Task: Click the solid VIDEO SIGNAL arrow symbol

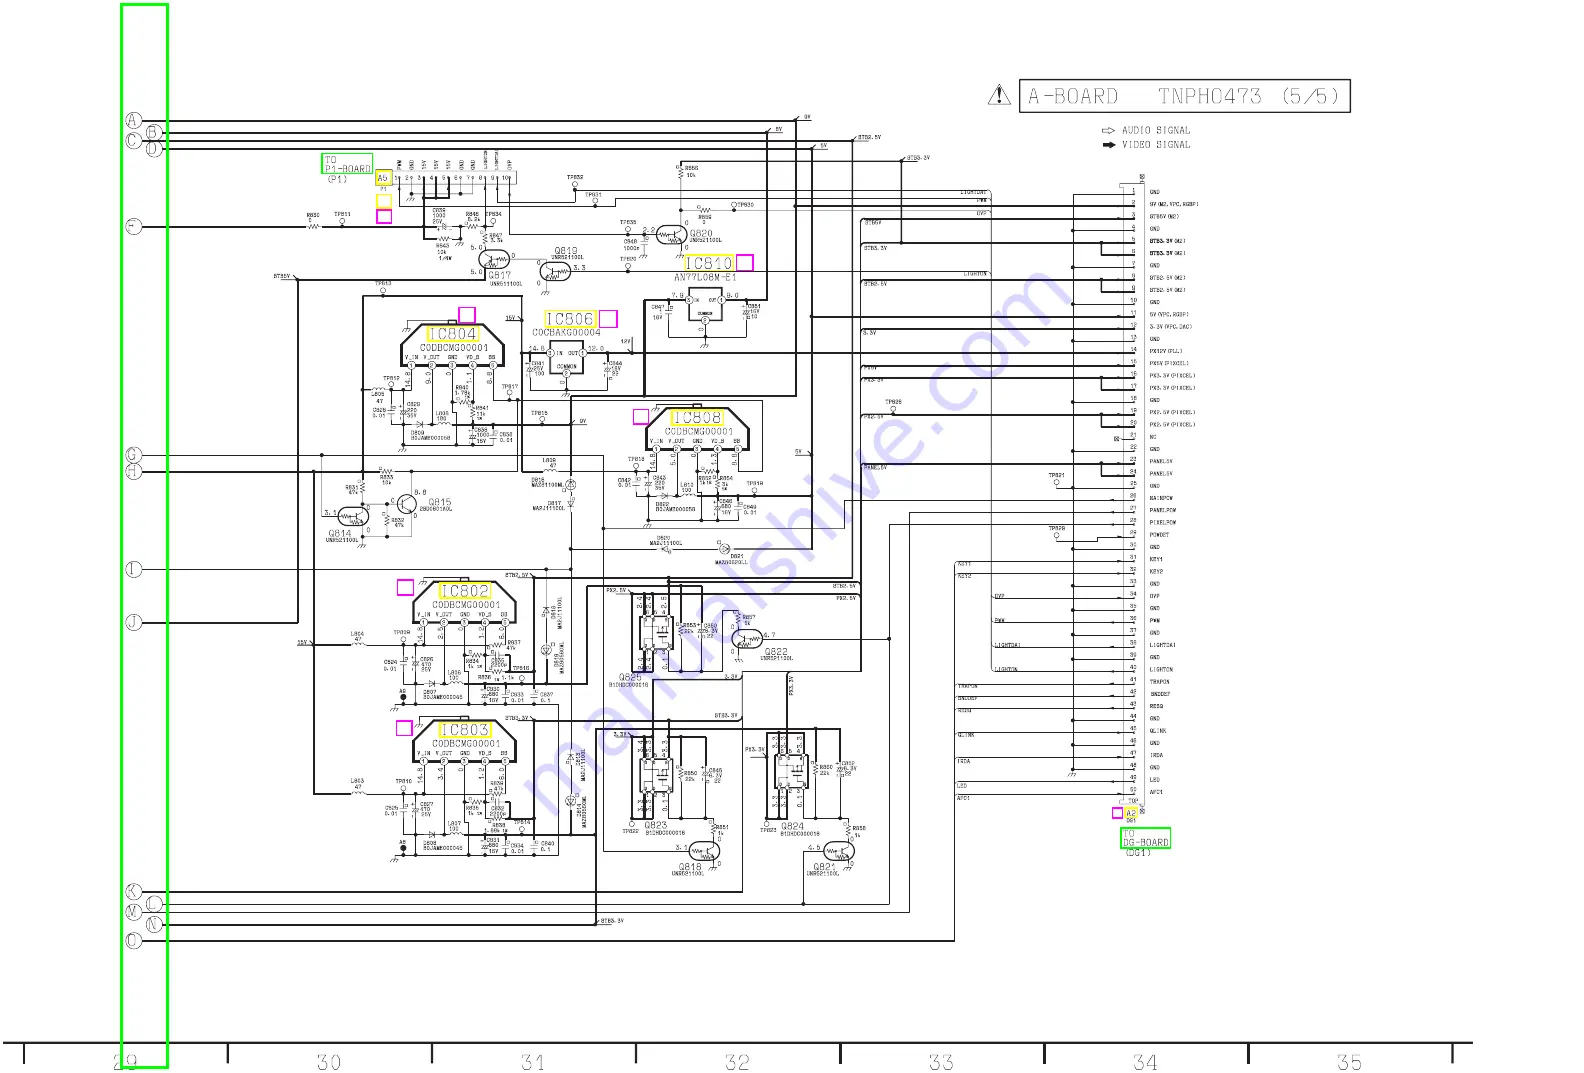Action: (x=1108, y=145)
